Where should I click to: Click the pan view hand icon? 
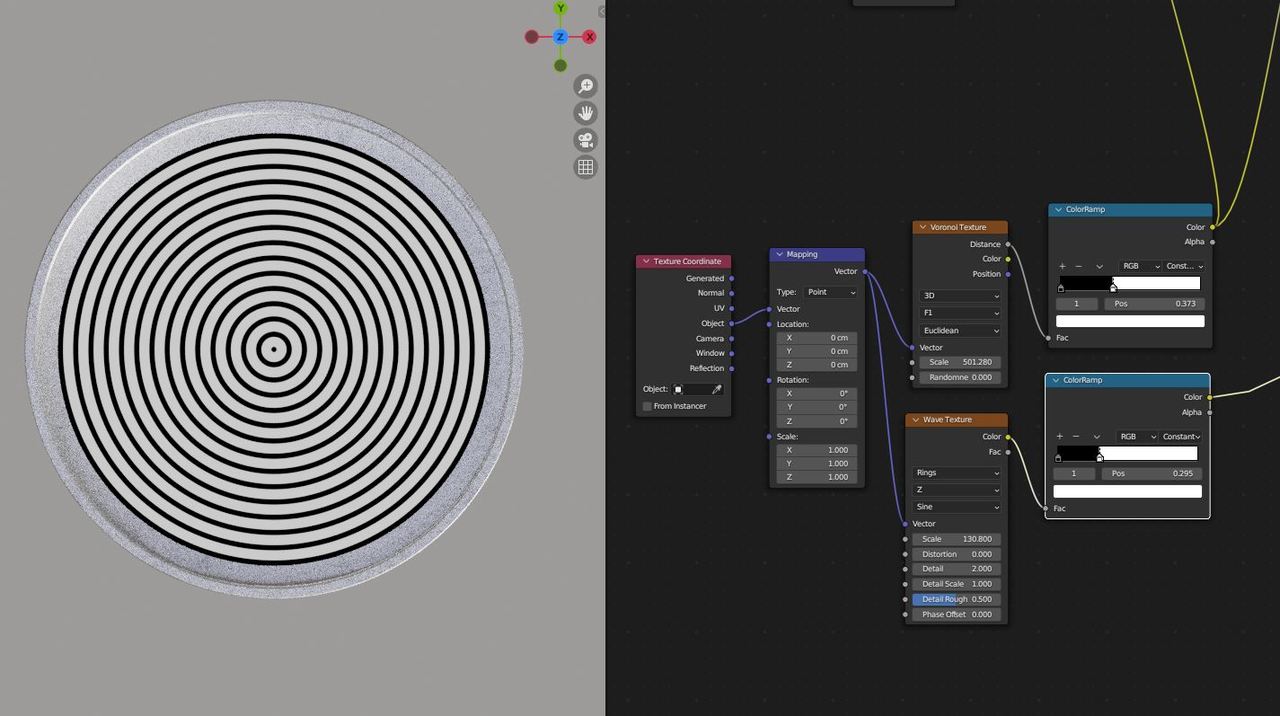click(x=585, y=113)
